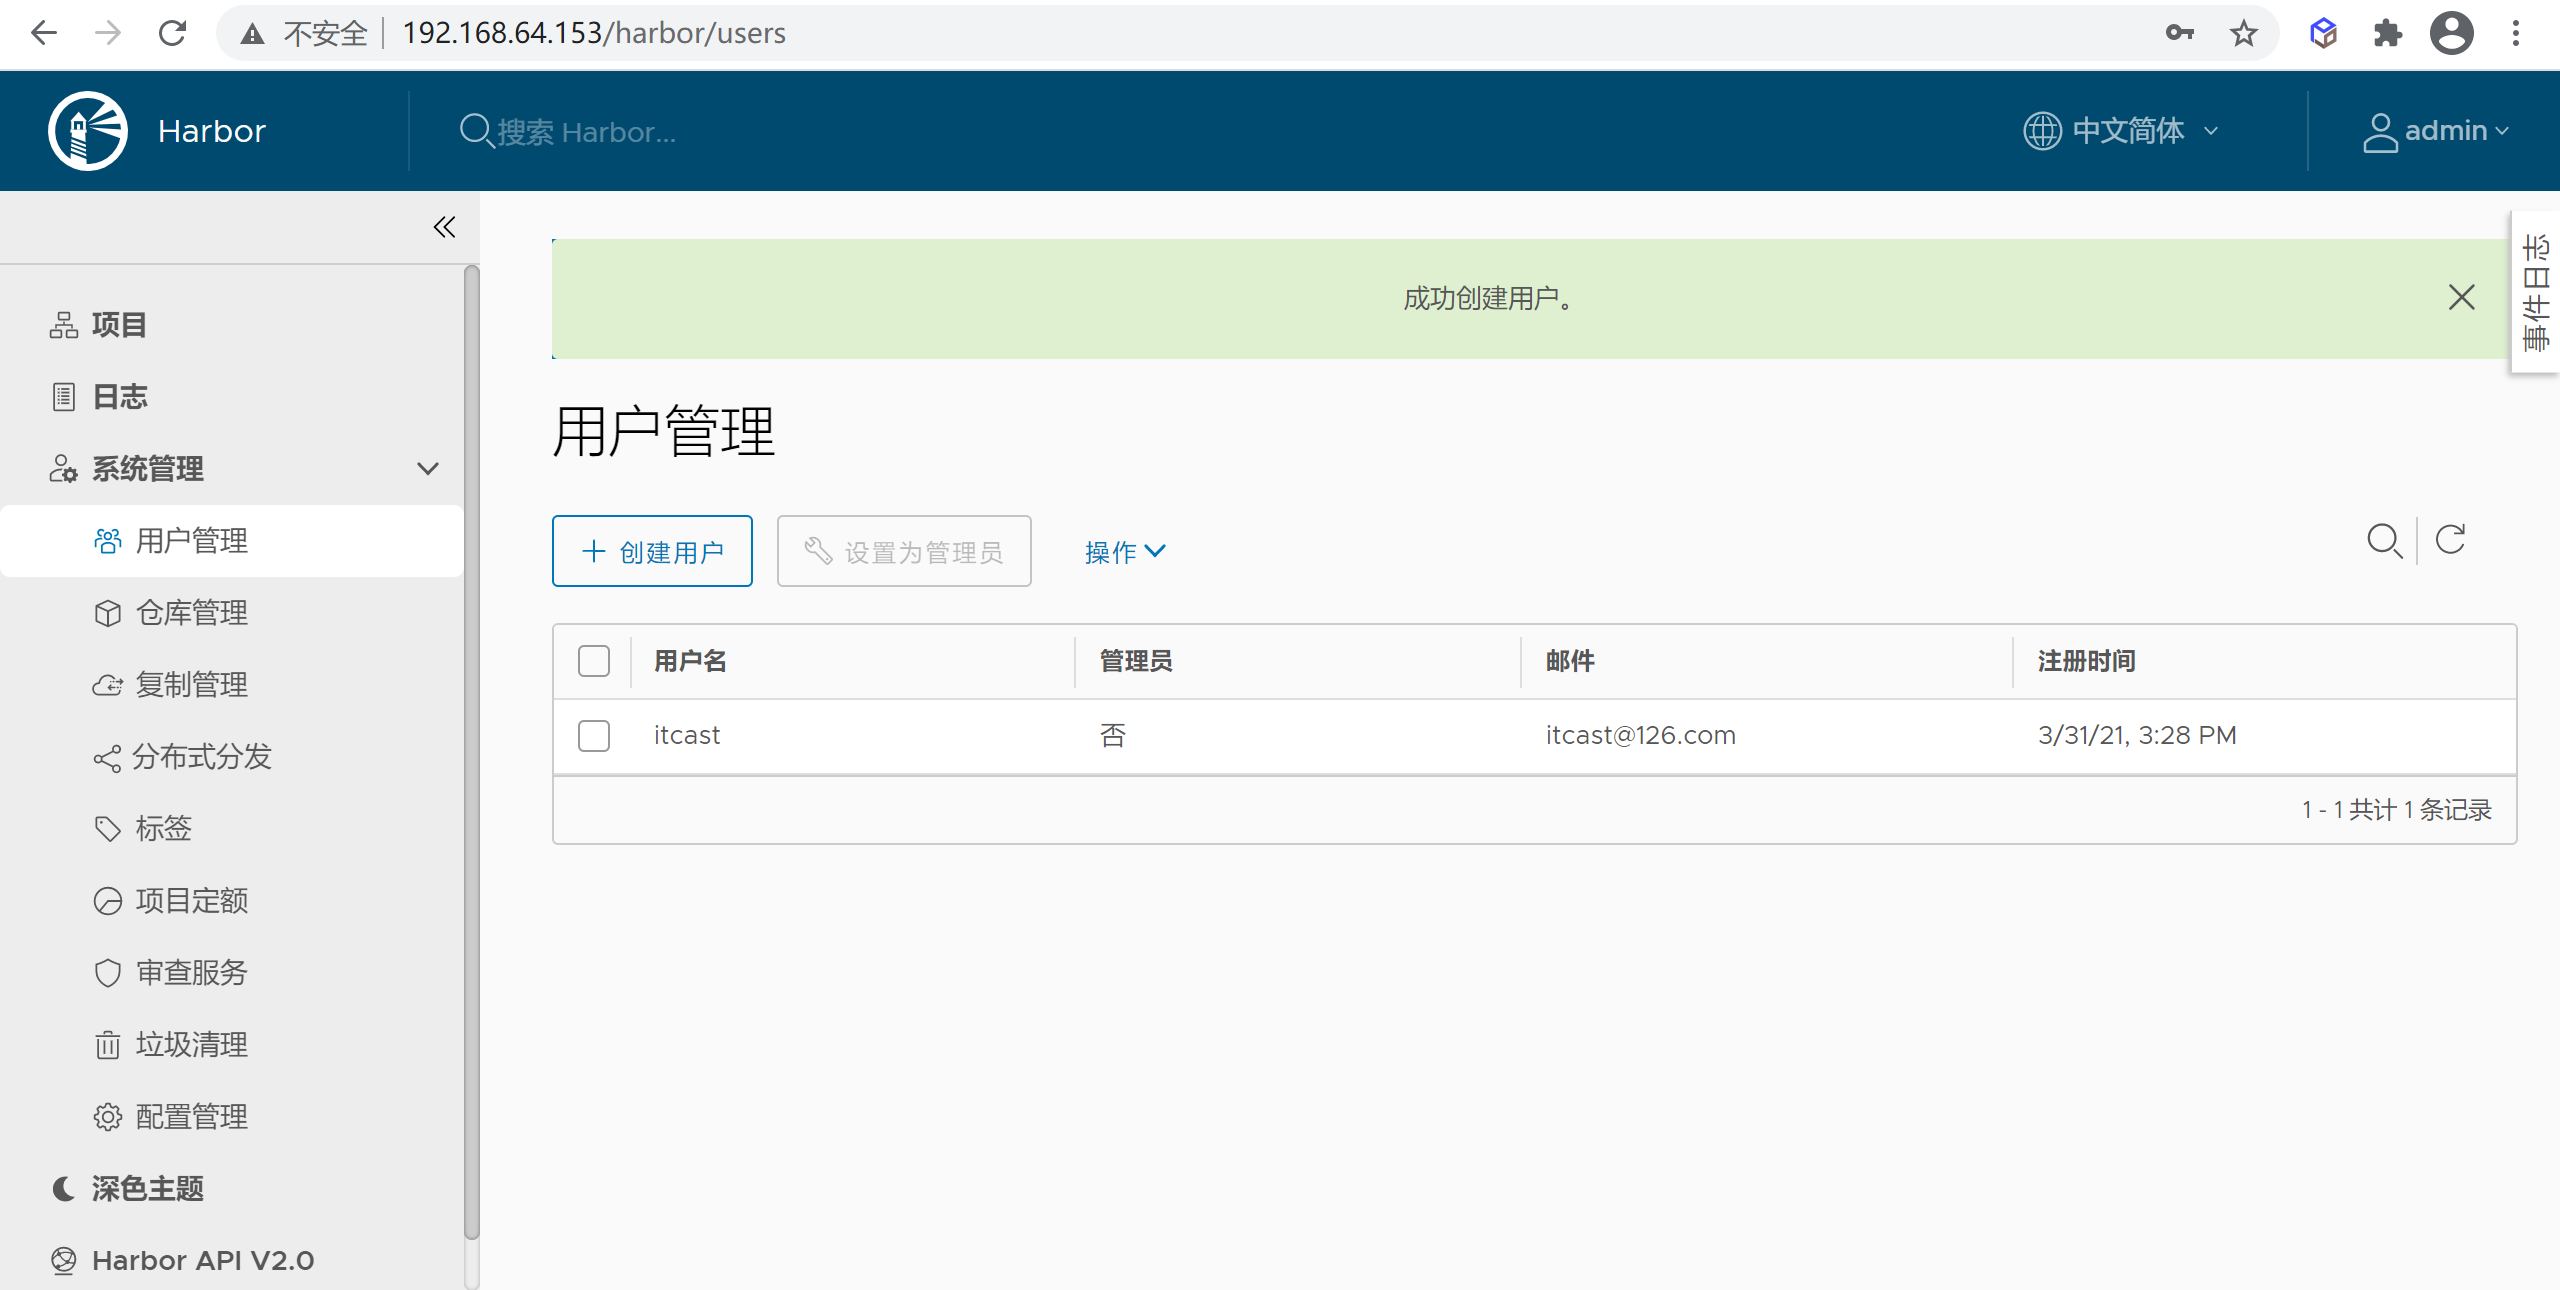Click the 创建用户 create user button
The image size is (2560, 1290).
point(651,551)
